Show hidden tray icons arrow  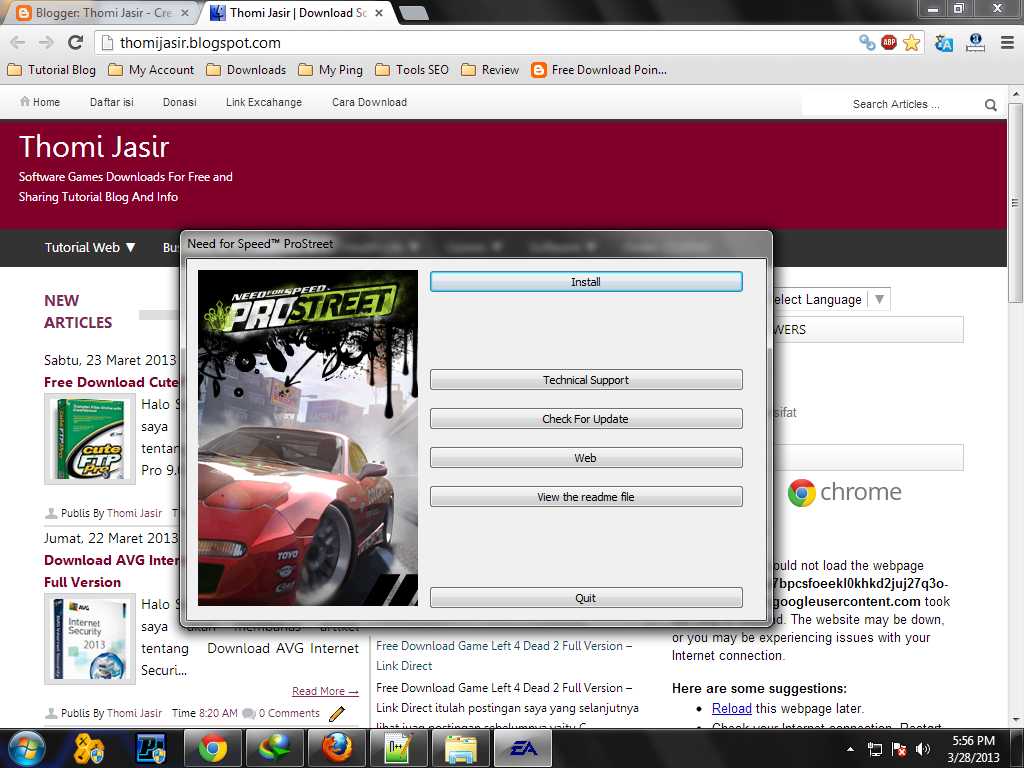pos(850,749)
